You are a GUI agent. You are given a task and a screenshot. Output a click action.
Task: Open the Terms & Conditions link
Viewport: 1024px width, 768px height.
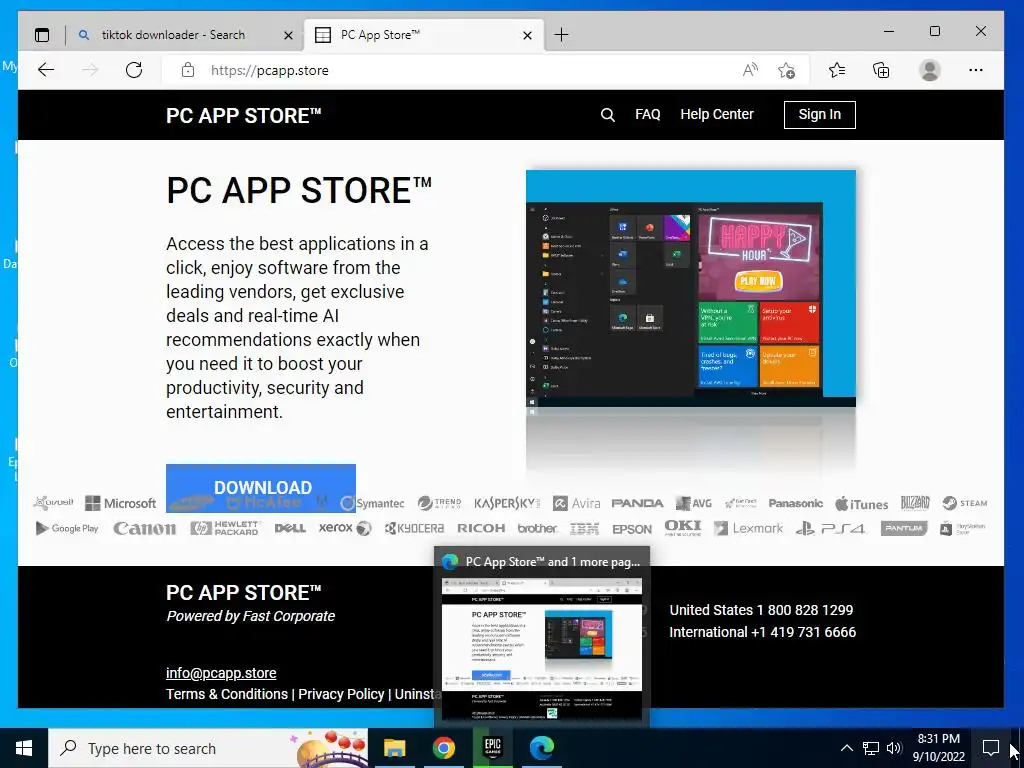tap(227, 694)
